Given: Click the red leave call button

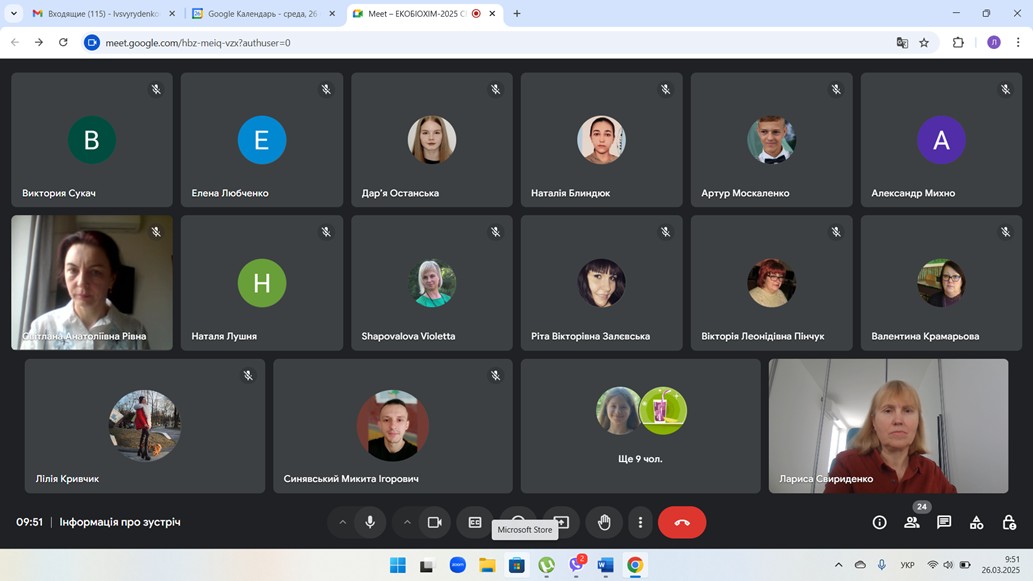Looking at the screenshot, I should 682,522.
